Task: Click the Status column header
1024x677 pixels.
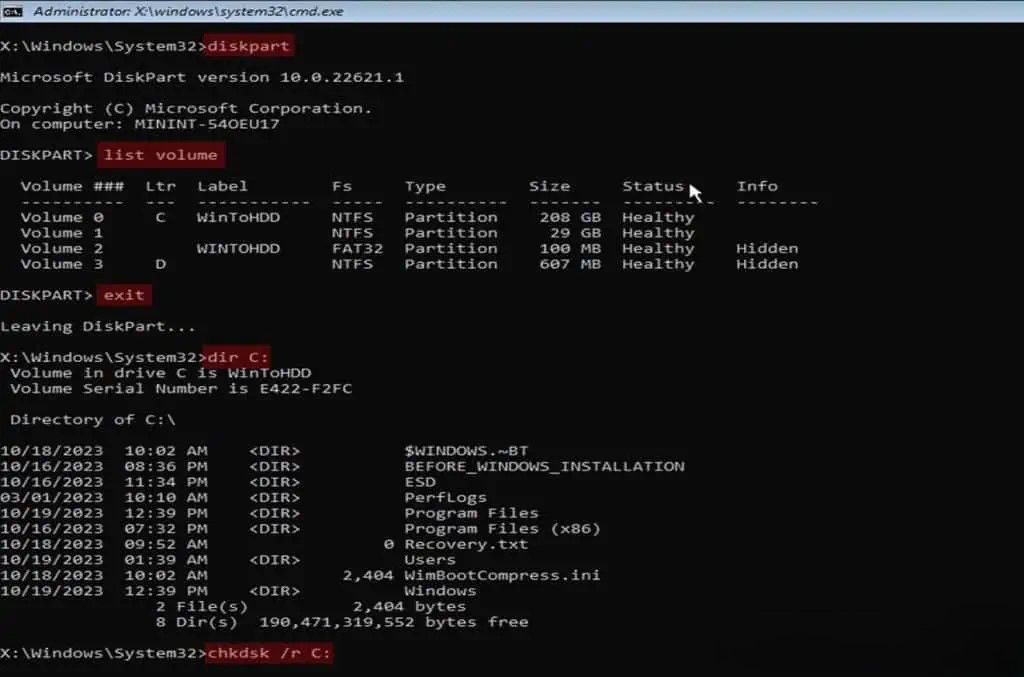Action: 652,186
